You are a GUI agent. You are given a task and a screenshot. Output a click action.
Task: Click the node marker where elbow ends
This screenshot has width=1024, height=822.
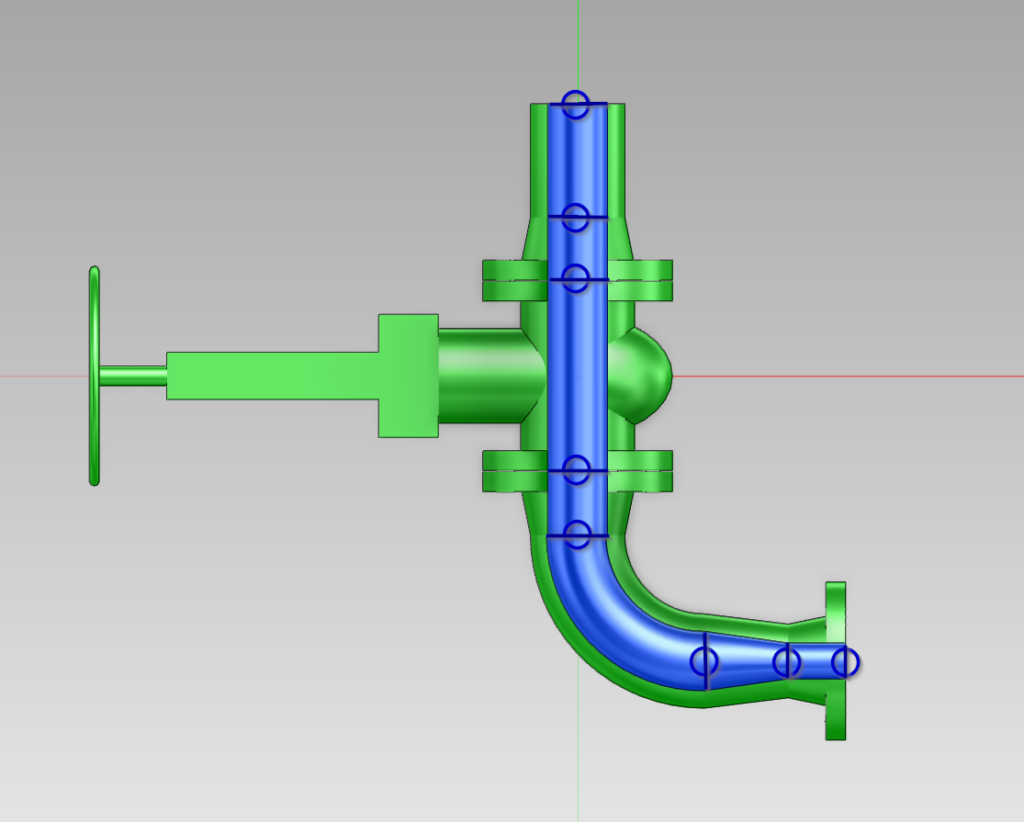[x=704, y=661]
